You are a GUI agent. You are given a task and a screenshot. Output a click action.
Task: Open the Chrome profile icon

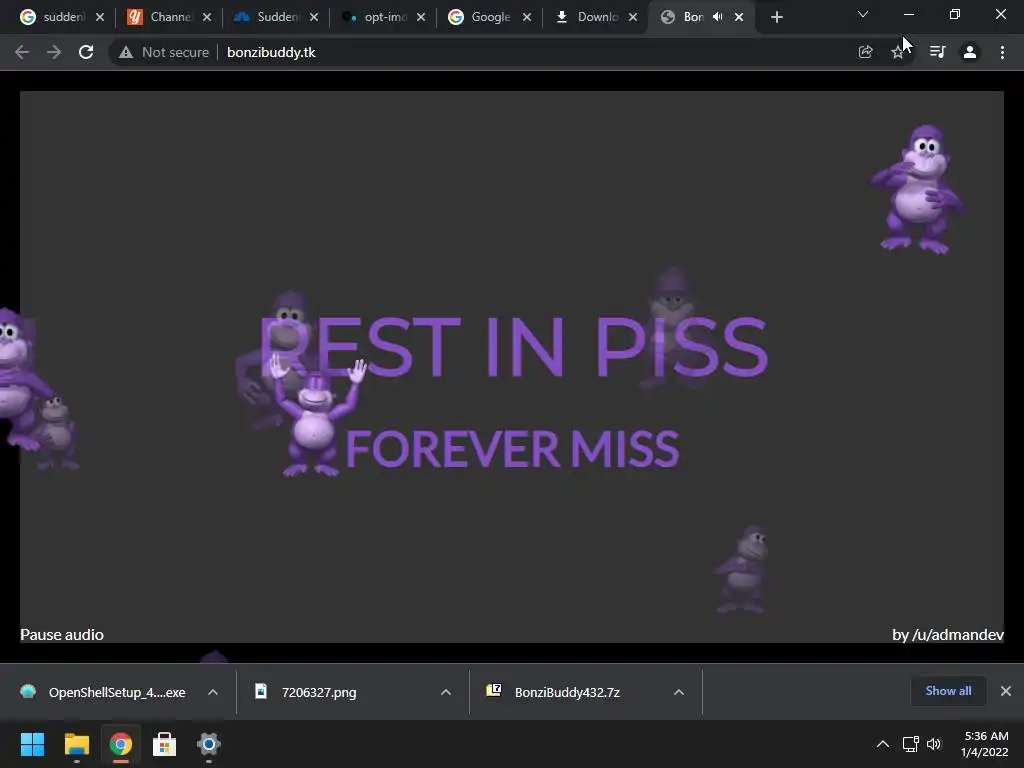[970, 52]
